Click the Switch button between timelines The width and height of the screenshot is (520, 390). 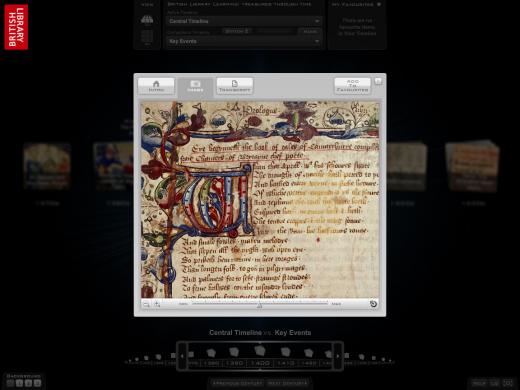click(237, 31)
